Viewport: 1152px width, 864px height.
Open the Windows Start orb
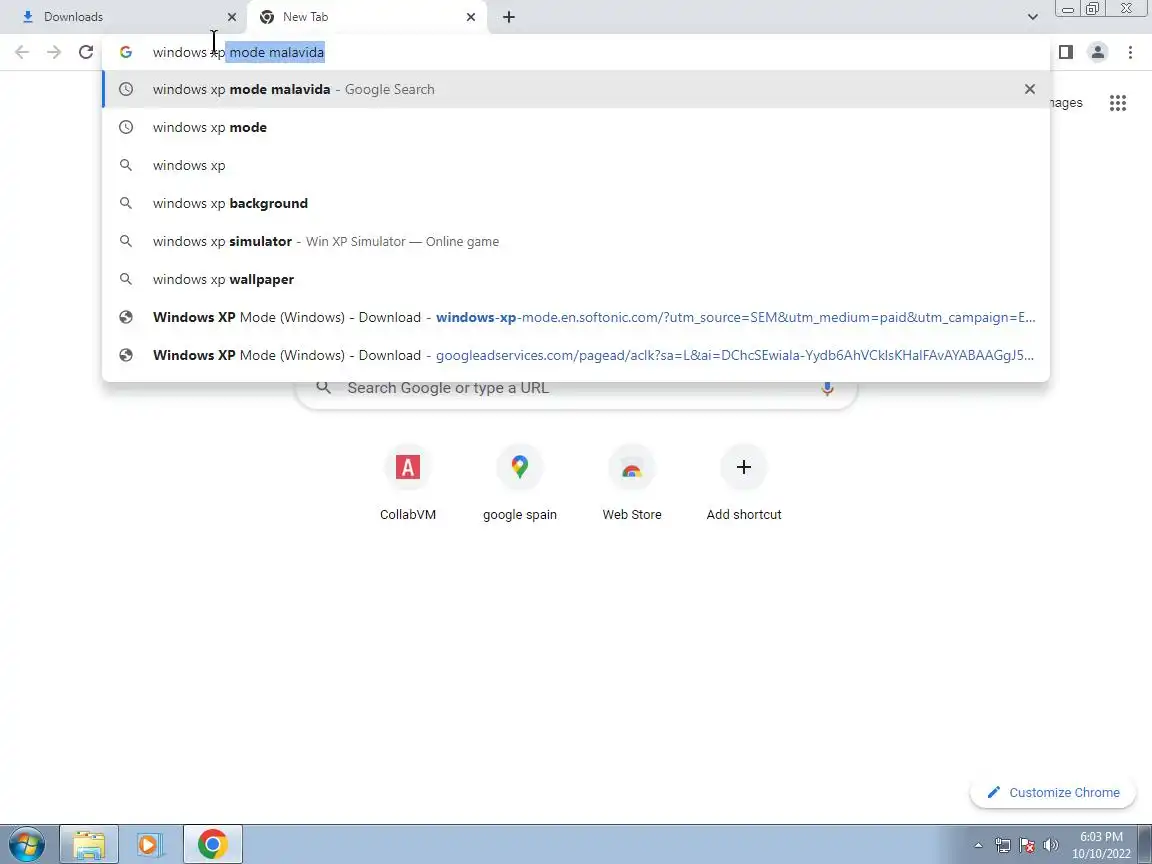pyautogui.click(x=27, y=844)
